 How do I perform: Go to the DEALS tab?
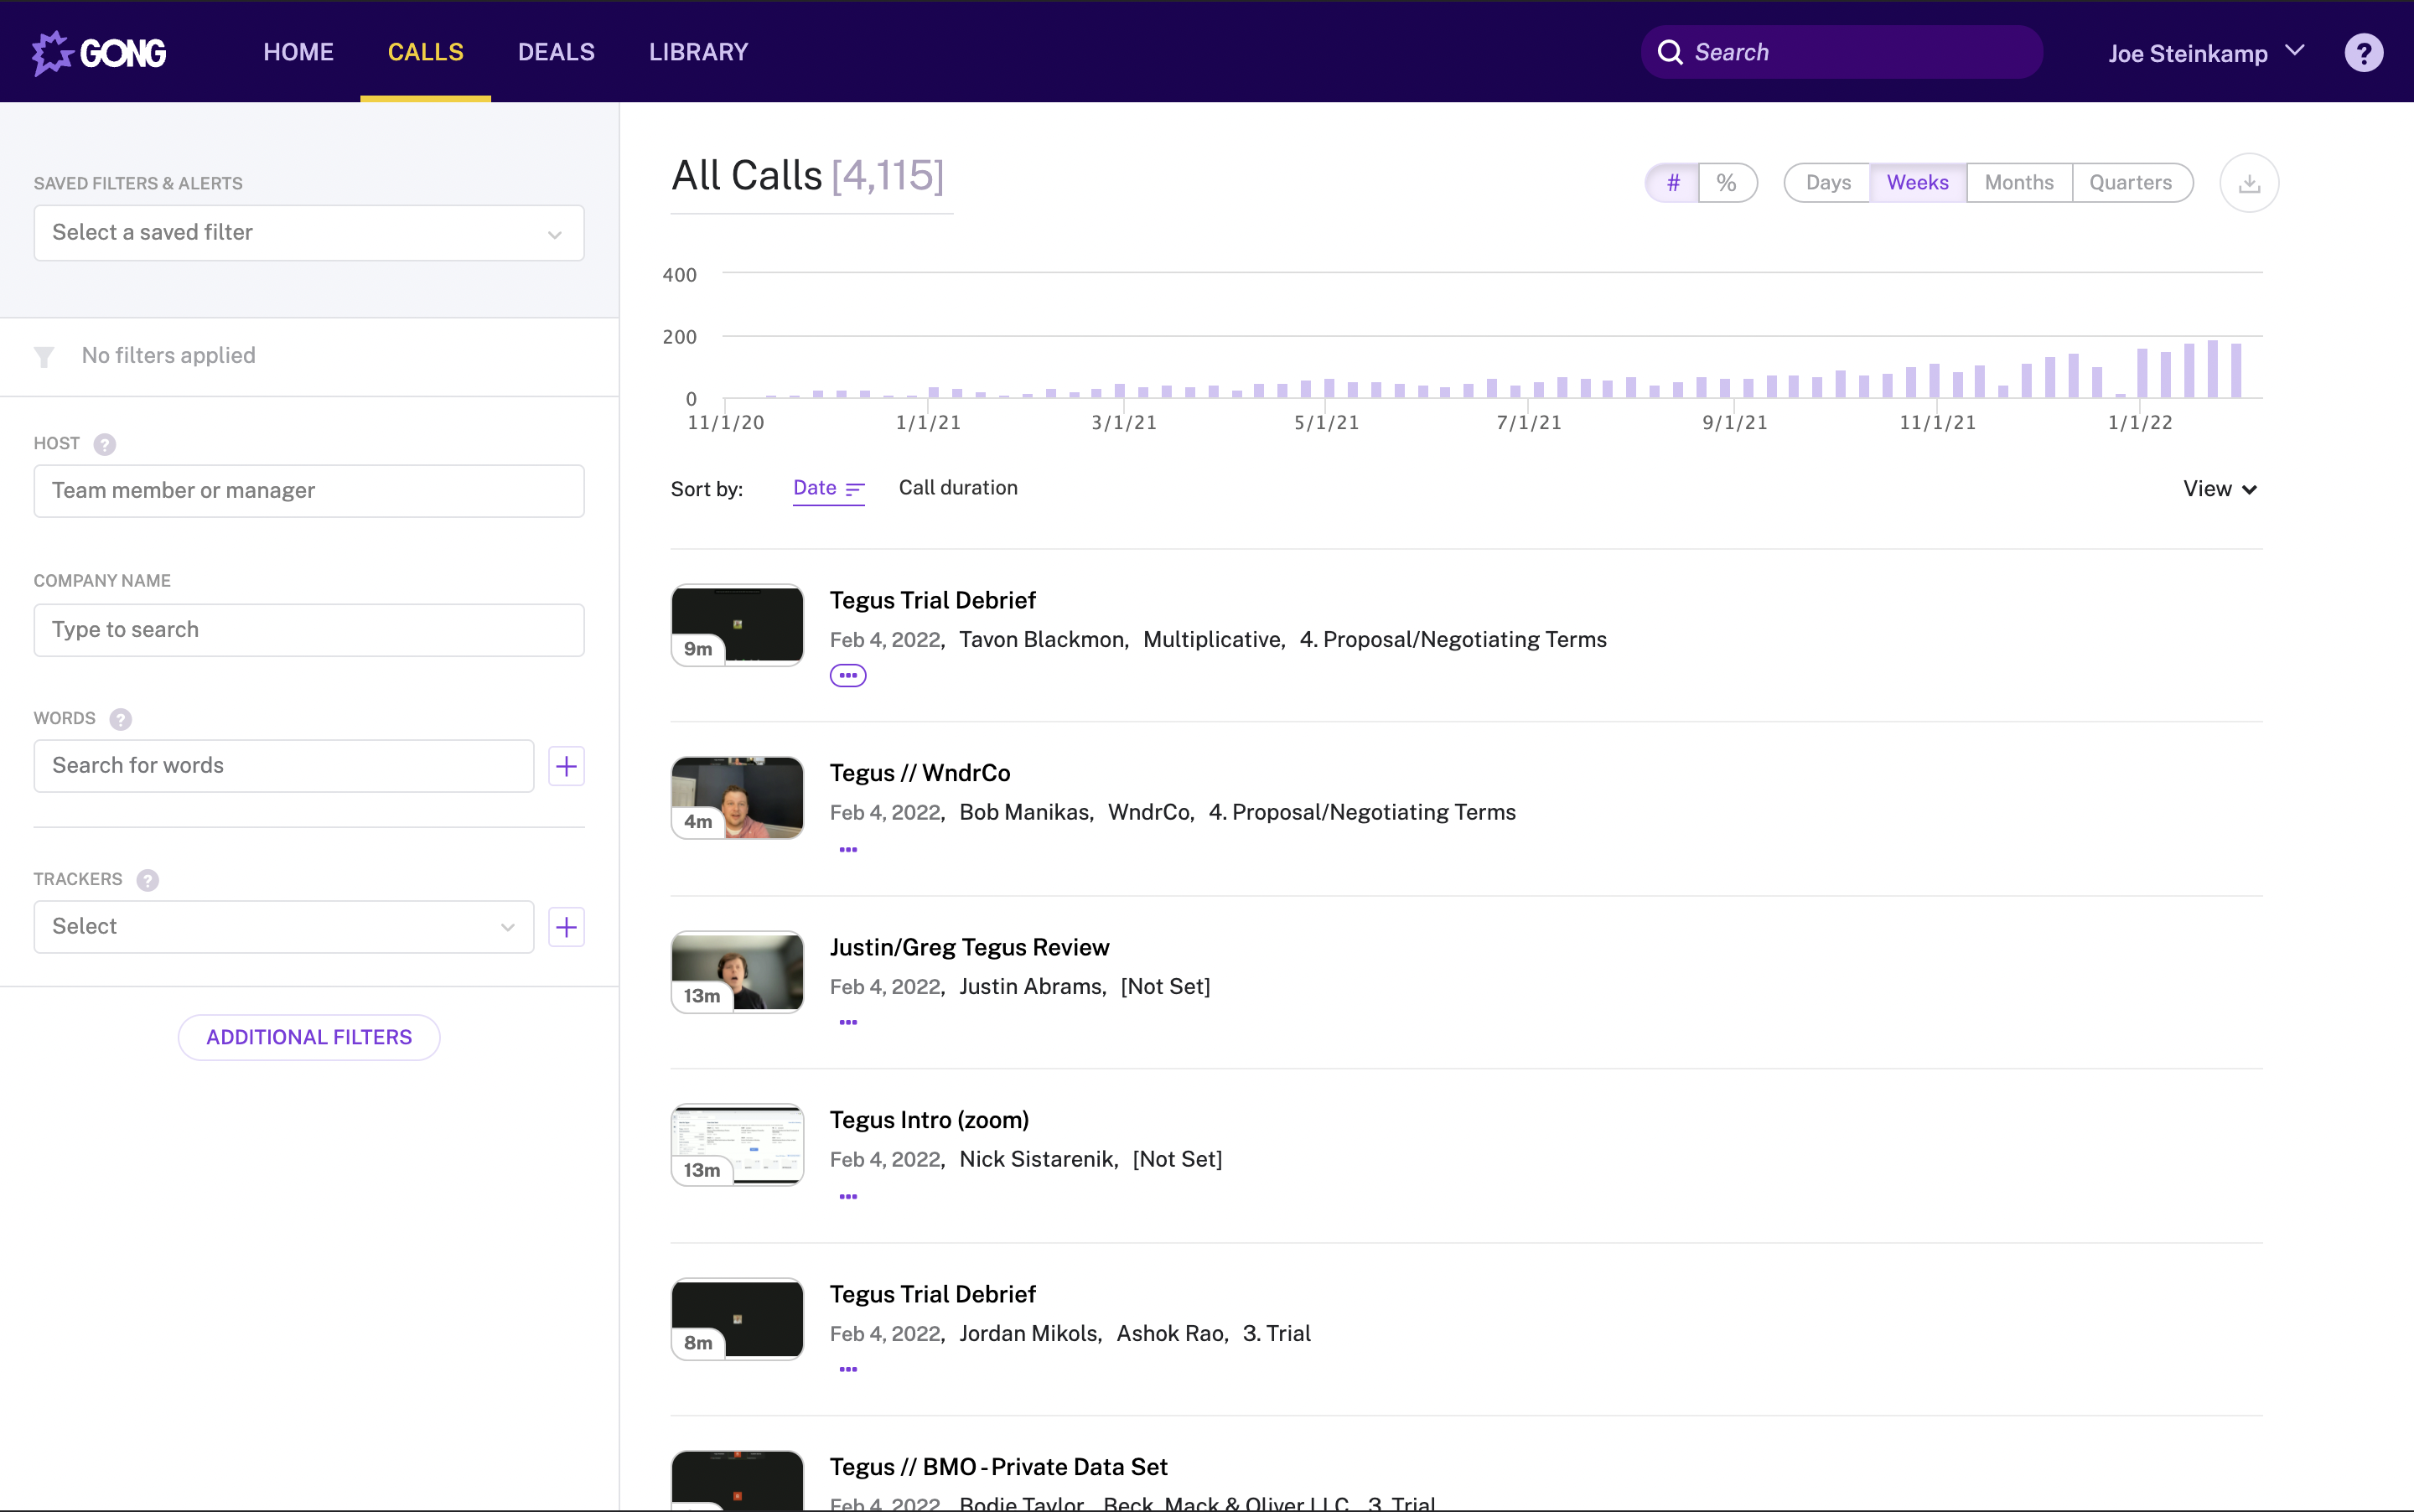pyautogui.click(x=556, y=52)
